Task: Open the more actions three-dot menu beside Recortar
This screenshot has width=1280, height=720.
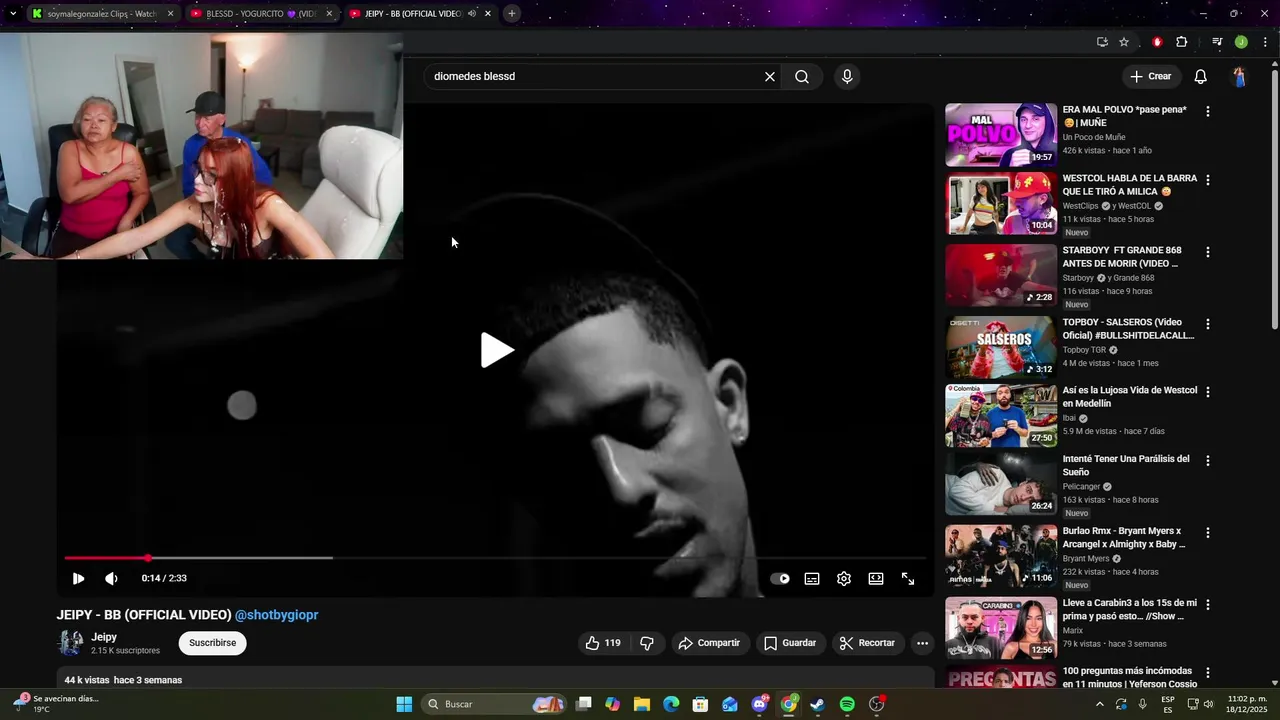Action: tap(922, 643)
